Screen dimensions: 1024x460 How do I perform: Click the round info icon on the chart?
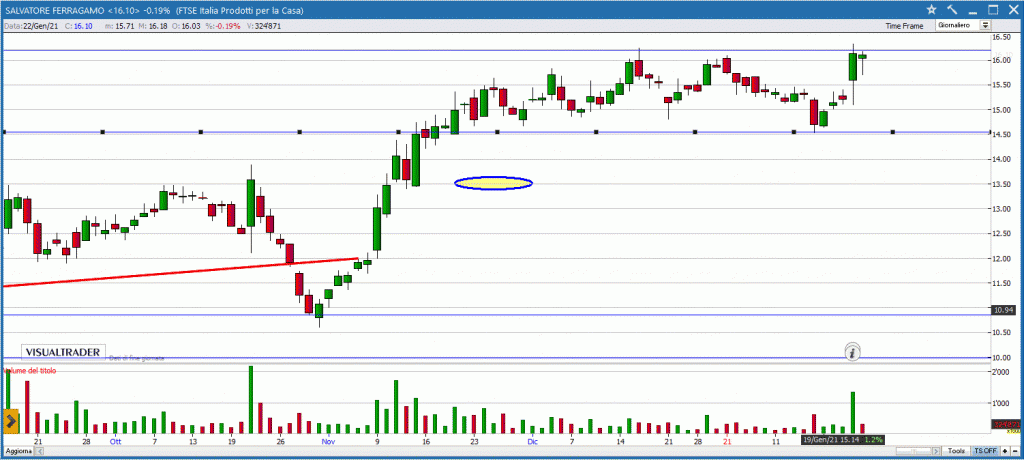pyautogui.click(x=852, y=352)
